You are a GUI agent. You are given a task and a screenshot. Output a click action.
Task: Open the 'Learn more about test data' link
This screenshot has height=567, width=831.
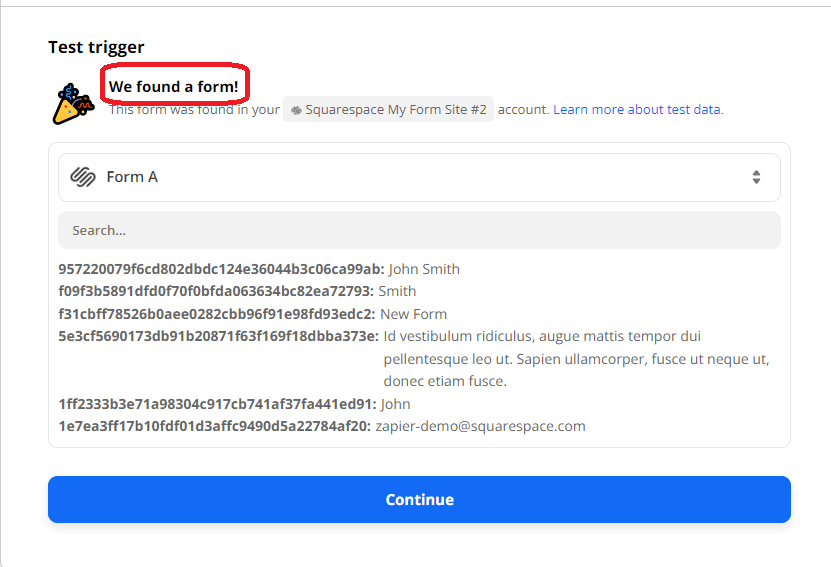coord(638,110)
